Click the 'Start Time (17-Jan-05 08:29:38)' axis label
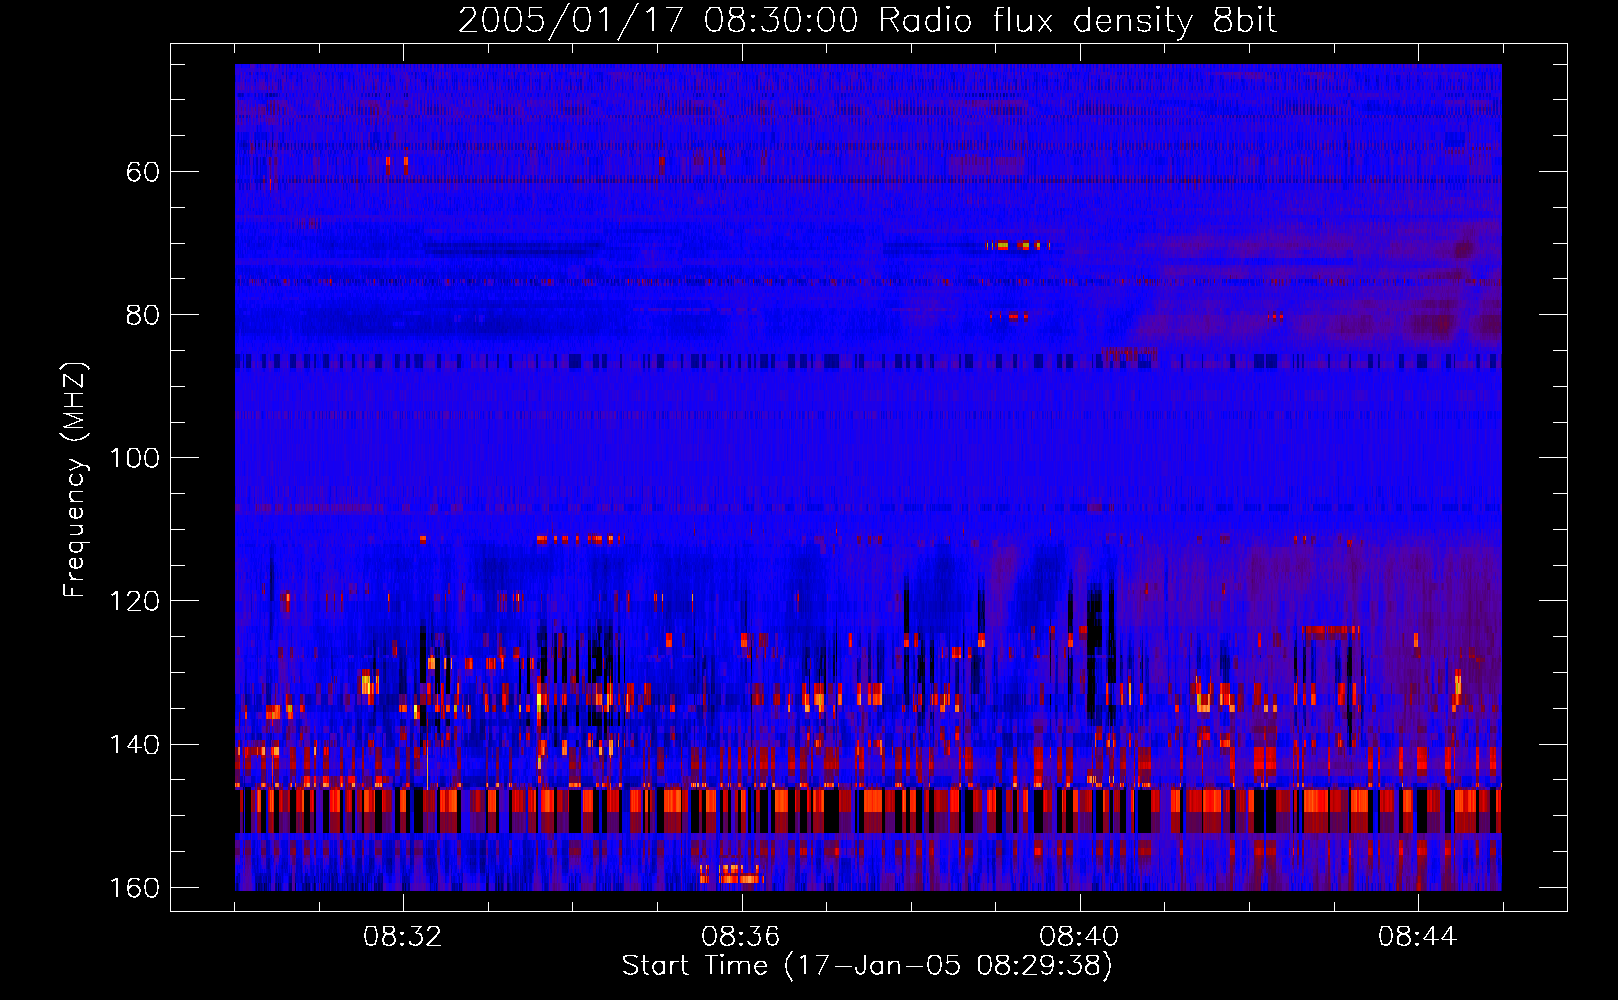The height and width of the screenshot is (1000, 1618). point(867,966)
